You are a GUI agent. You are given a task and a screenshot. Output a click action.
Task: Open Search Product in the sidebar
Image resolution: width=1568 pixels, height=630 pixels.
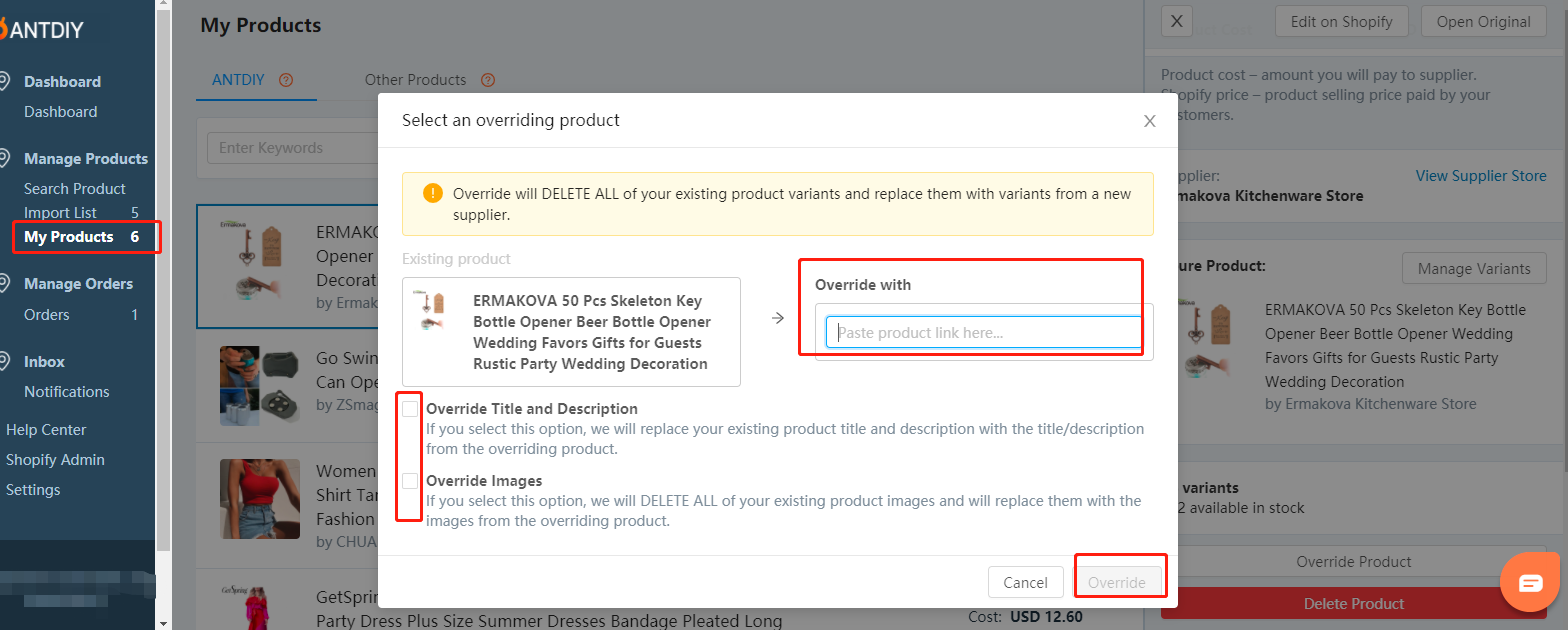click(75, 189)
